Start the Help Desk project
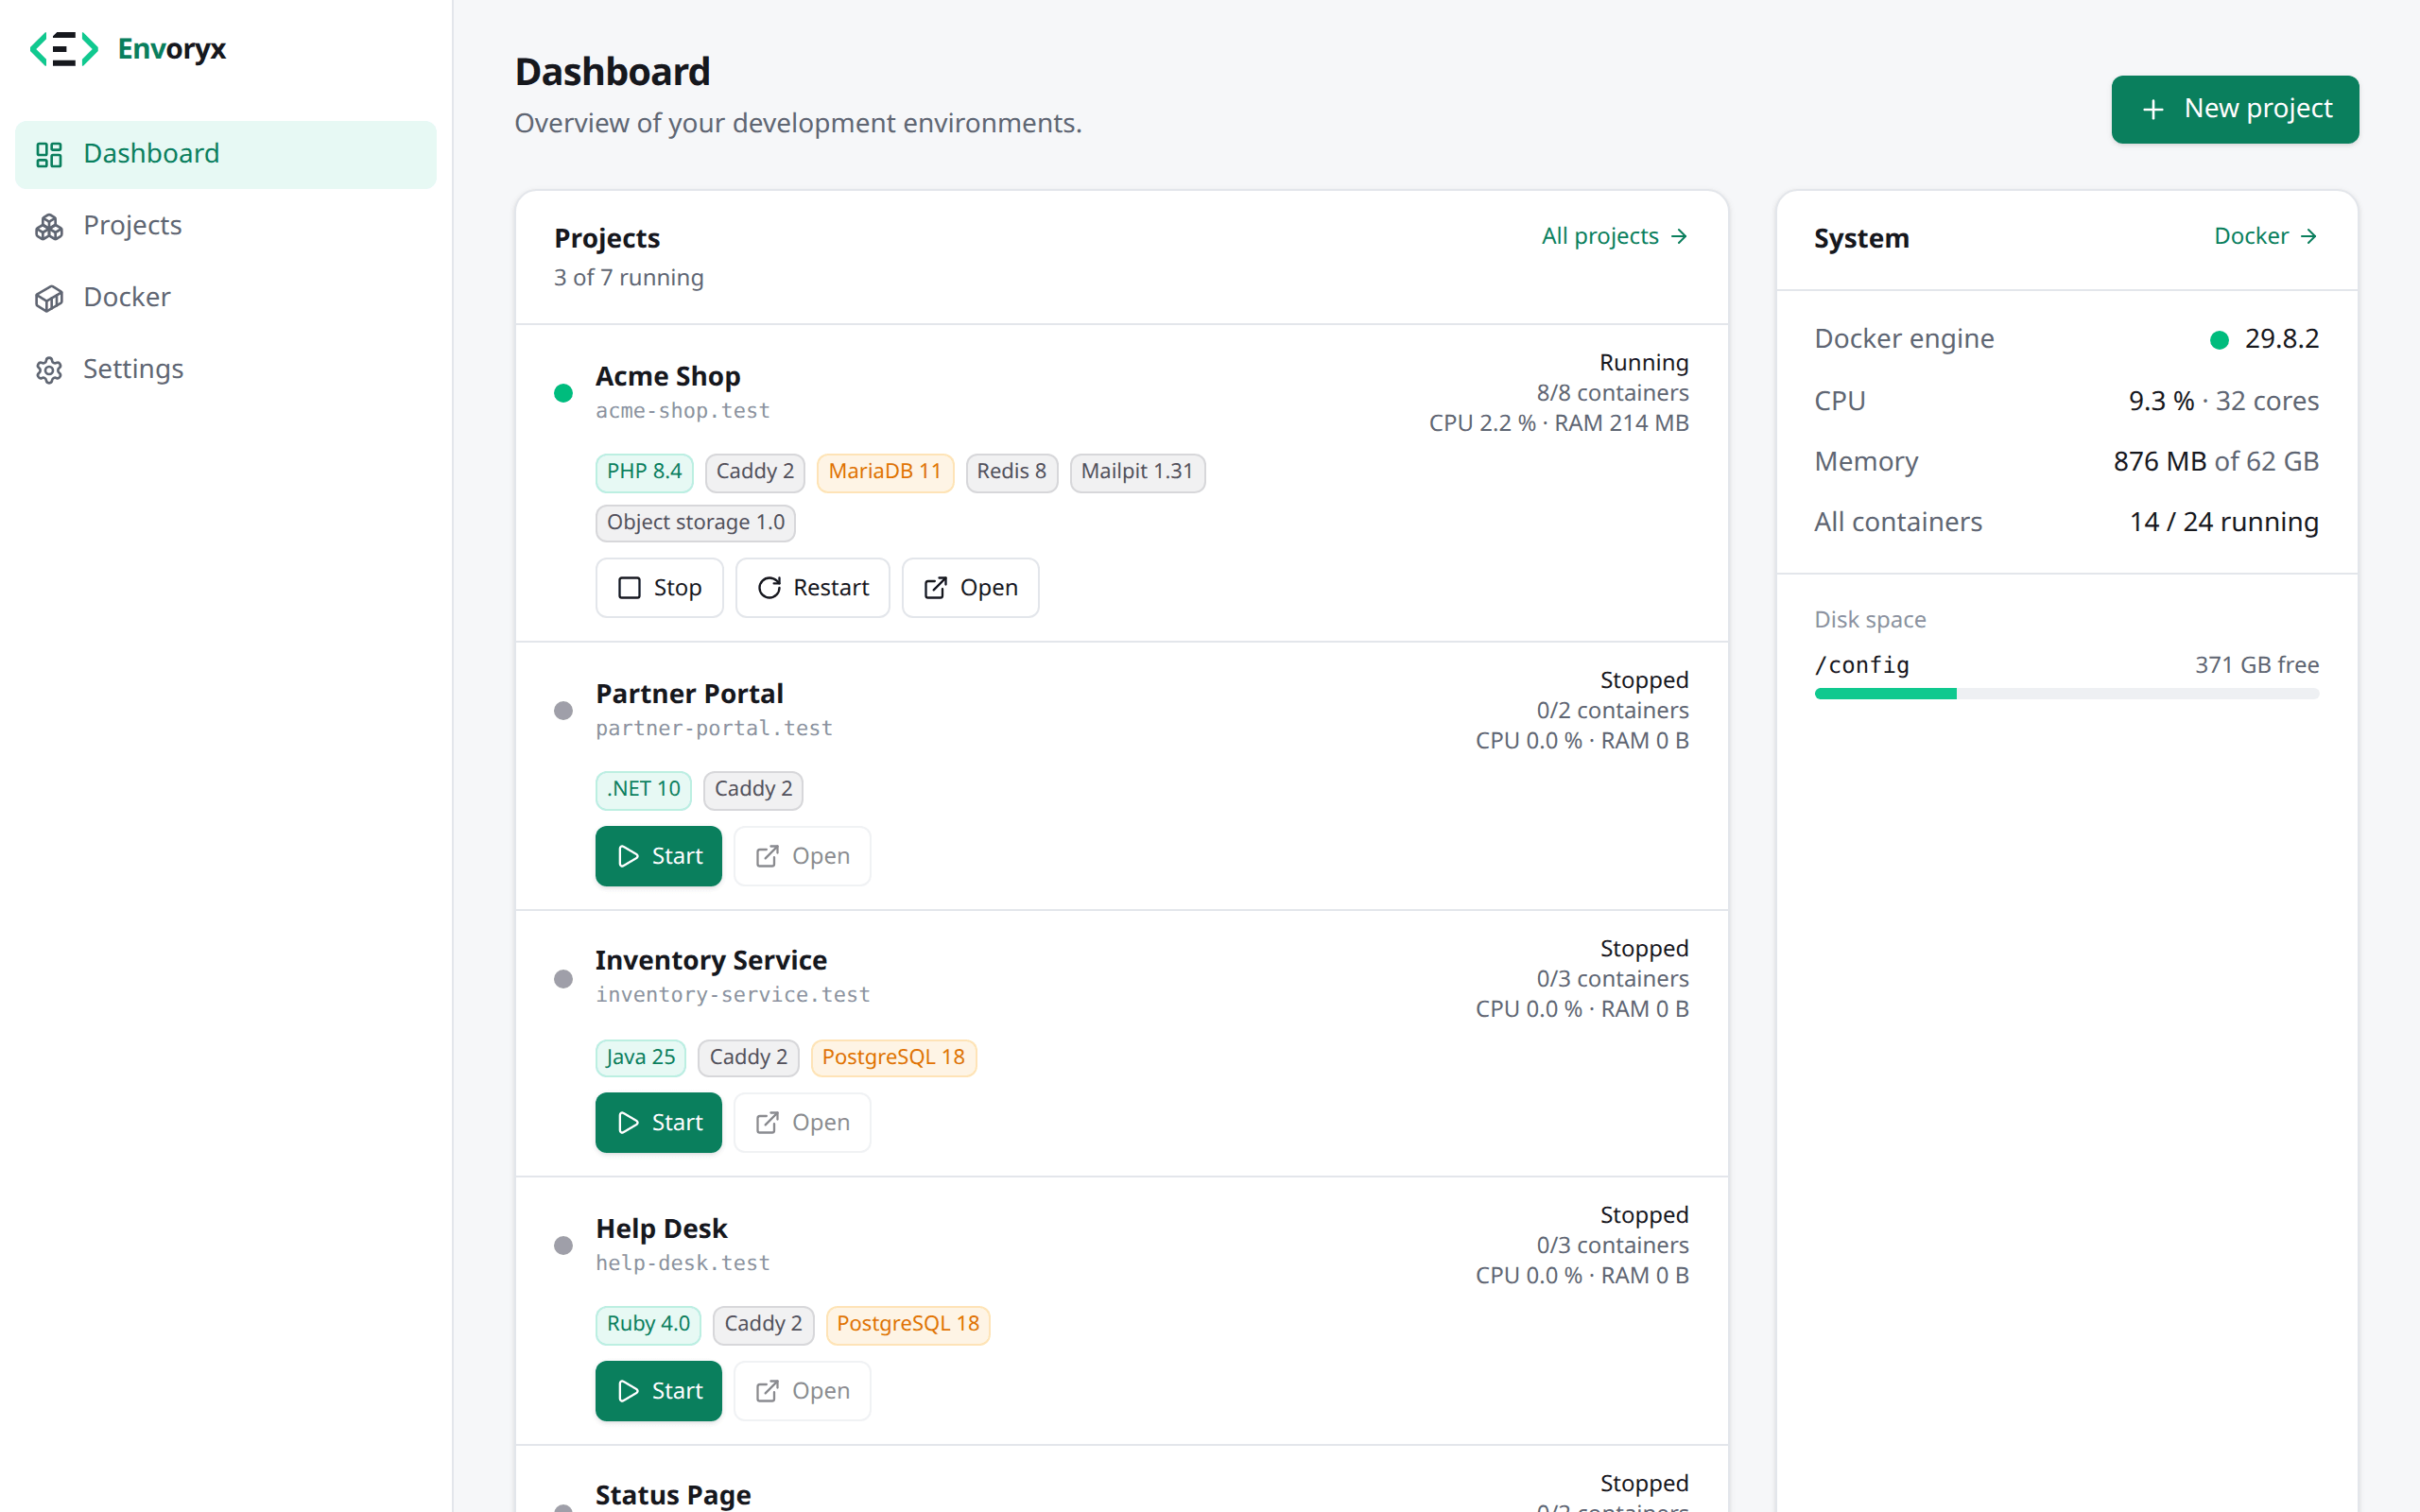The image size is (2420, 1512). pos(658,1391)
